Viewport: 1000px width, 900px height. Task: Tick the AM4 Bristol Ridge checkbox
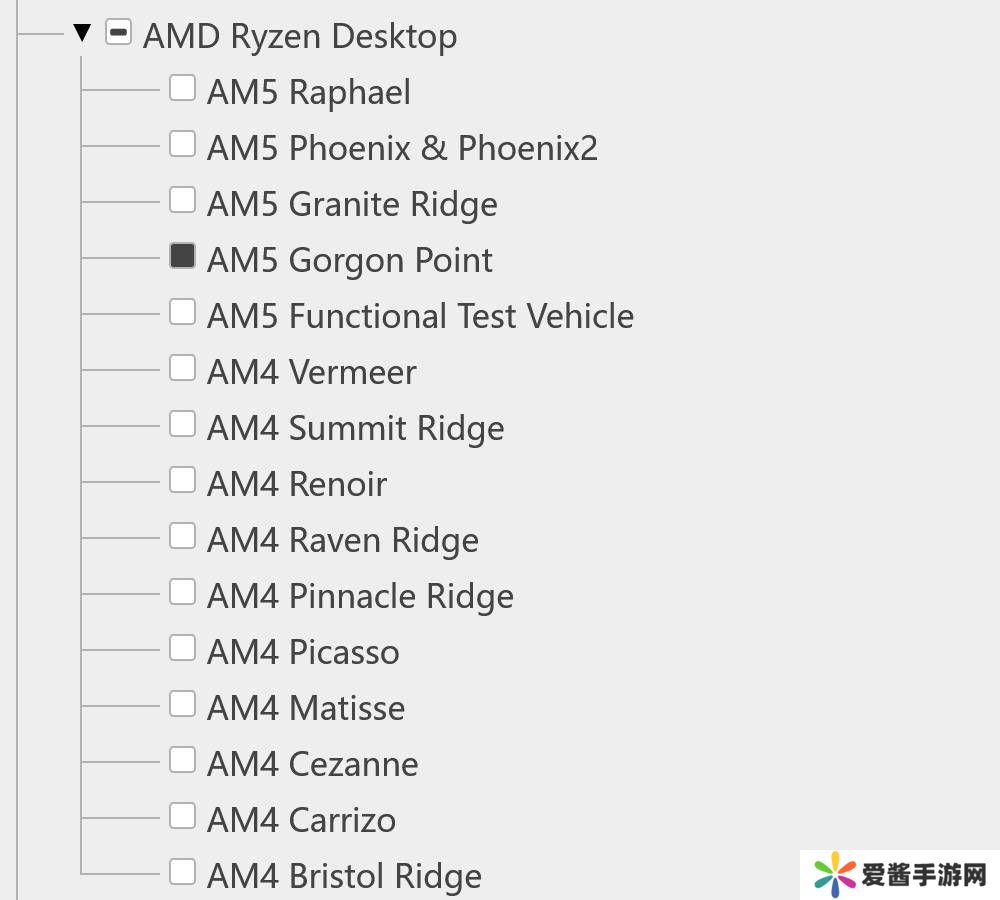pos(182,873)
